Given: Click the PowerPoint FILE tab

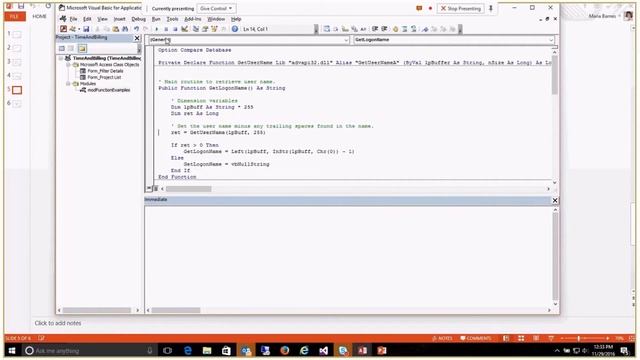Looking at the screenshot, I should (x=14, y=16).
